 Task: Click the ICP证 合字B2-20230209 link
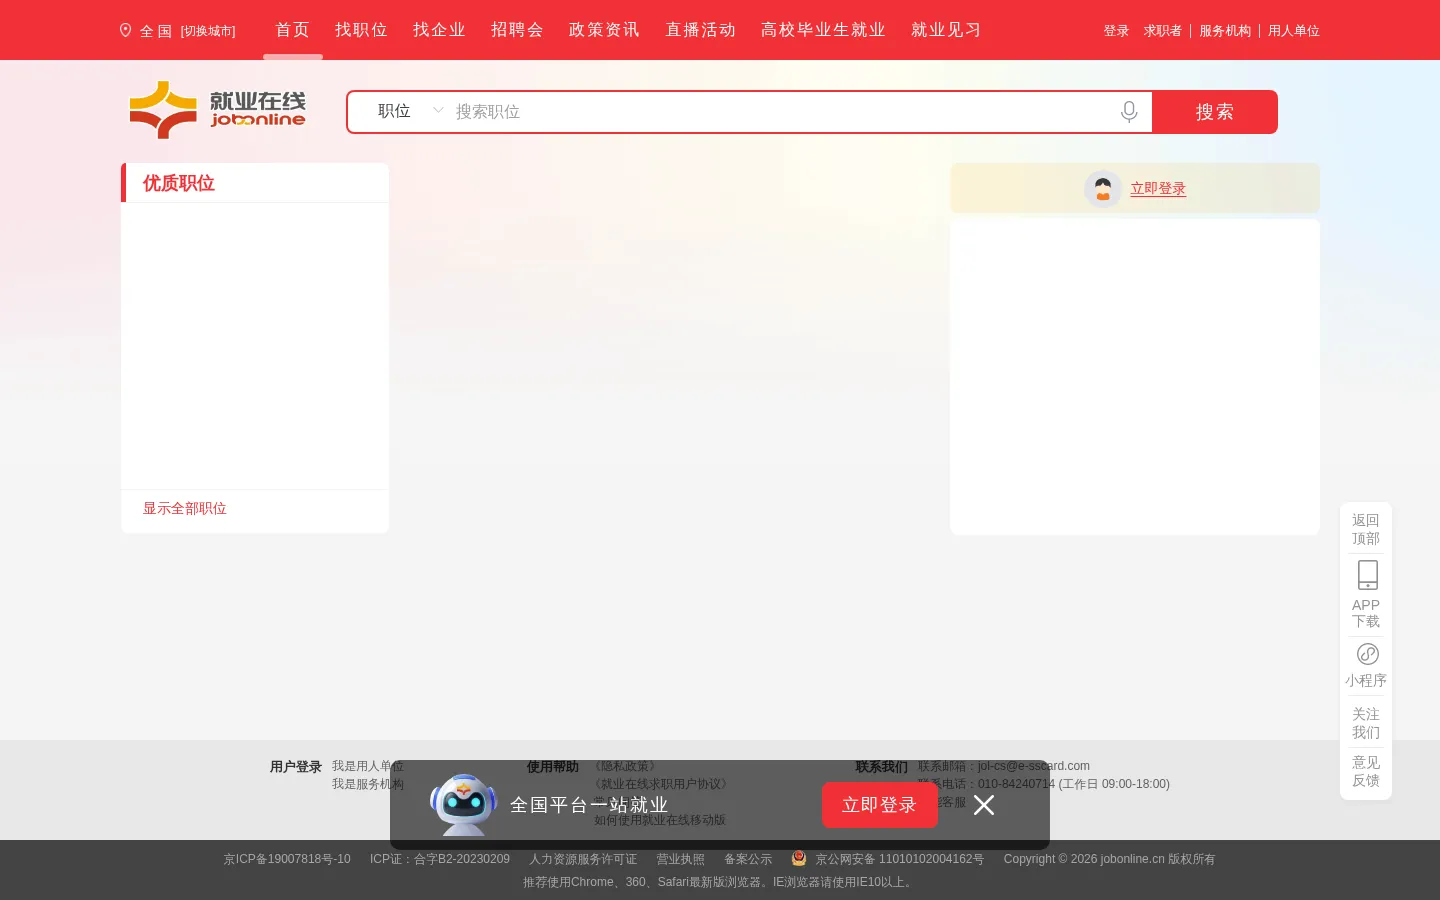(x=440, y=859)
